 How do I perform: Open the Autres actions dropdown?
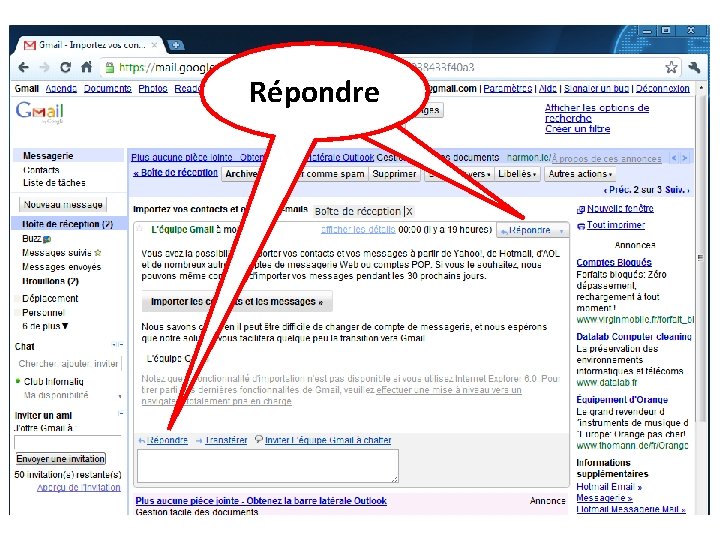(580, 174)
